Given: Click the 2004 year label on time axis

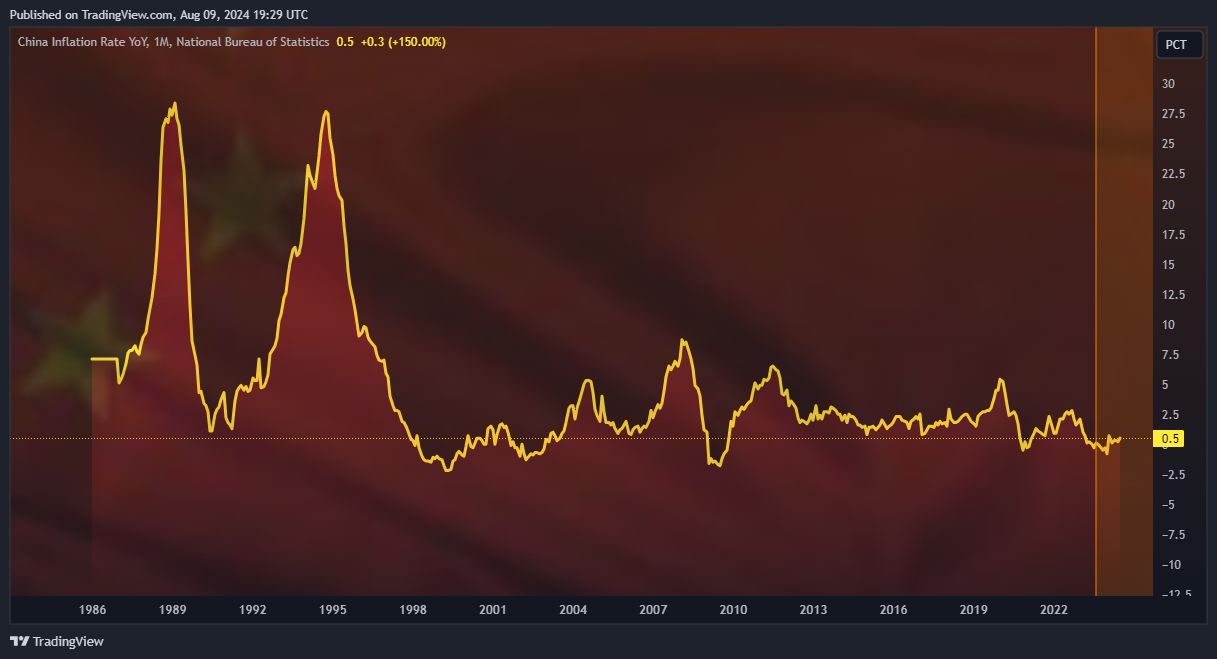Looking at the screenshot, I should 573,610.
